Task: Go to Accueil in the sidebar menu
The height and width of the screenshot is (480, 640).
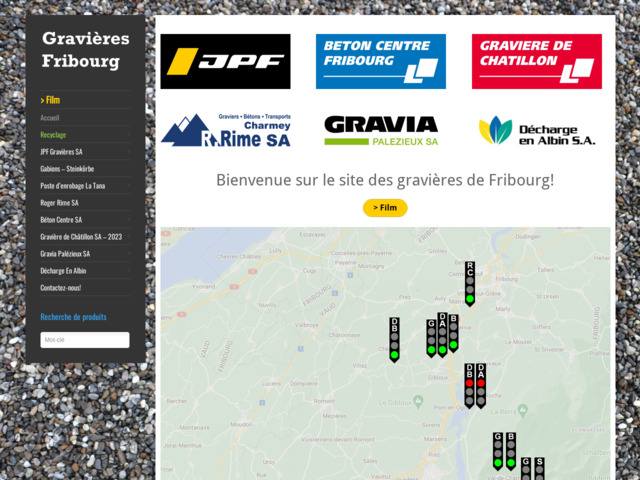Action: (x=50, y=117)
